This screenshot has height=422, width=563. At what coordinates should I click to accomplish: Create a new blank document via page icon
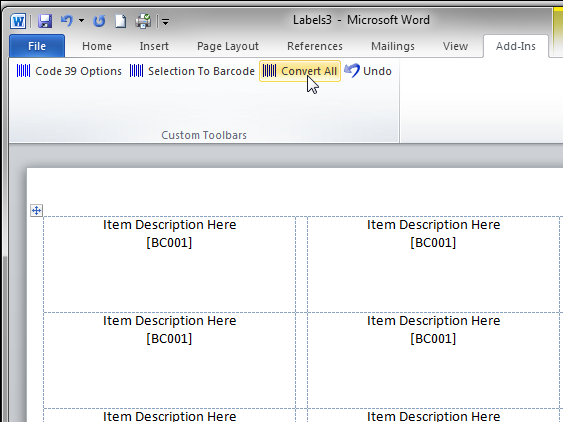coord(121,21)
